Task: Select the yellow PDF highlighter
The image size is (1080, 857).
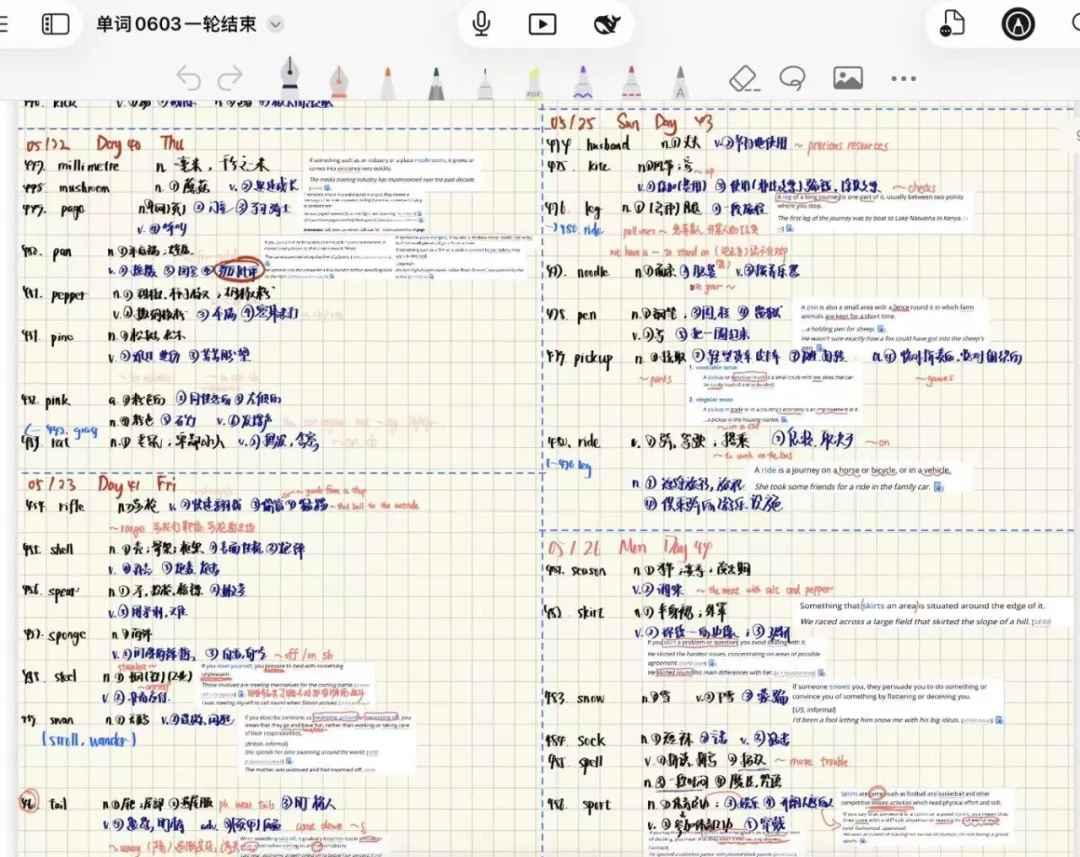Action: [x=534, y=83]
